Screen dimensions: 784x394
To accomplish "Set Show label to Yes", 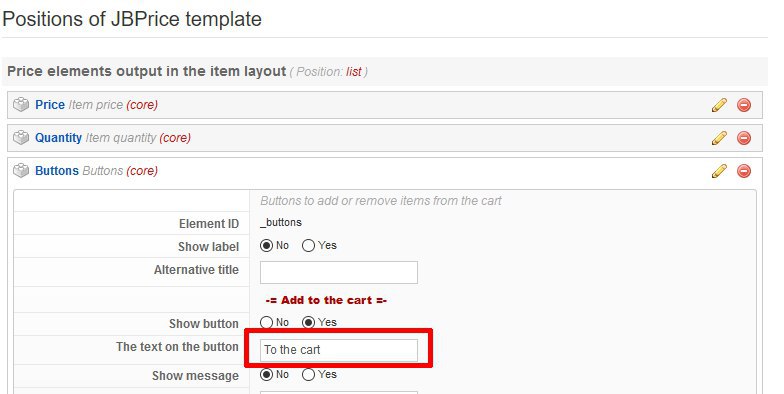I will coord(308,246).
